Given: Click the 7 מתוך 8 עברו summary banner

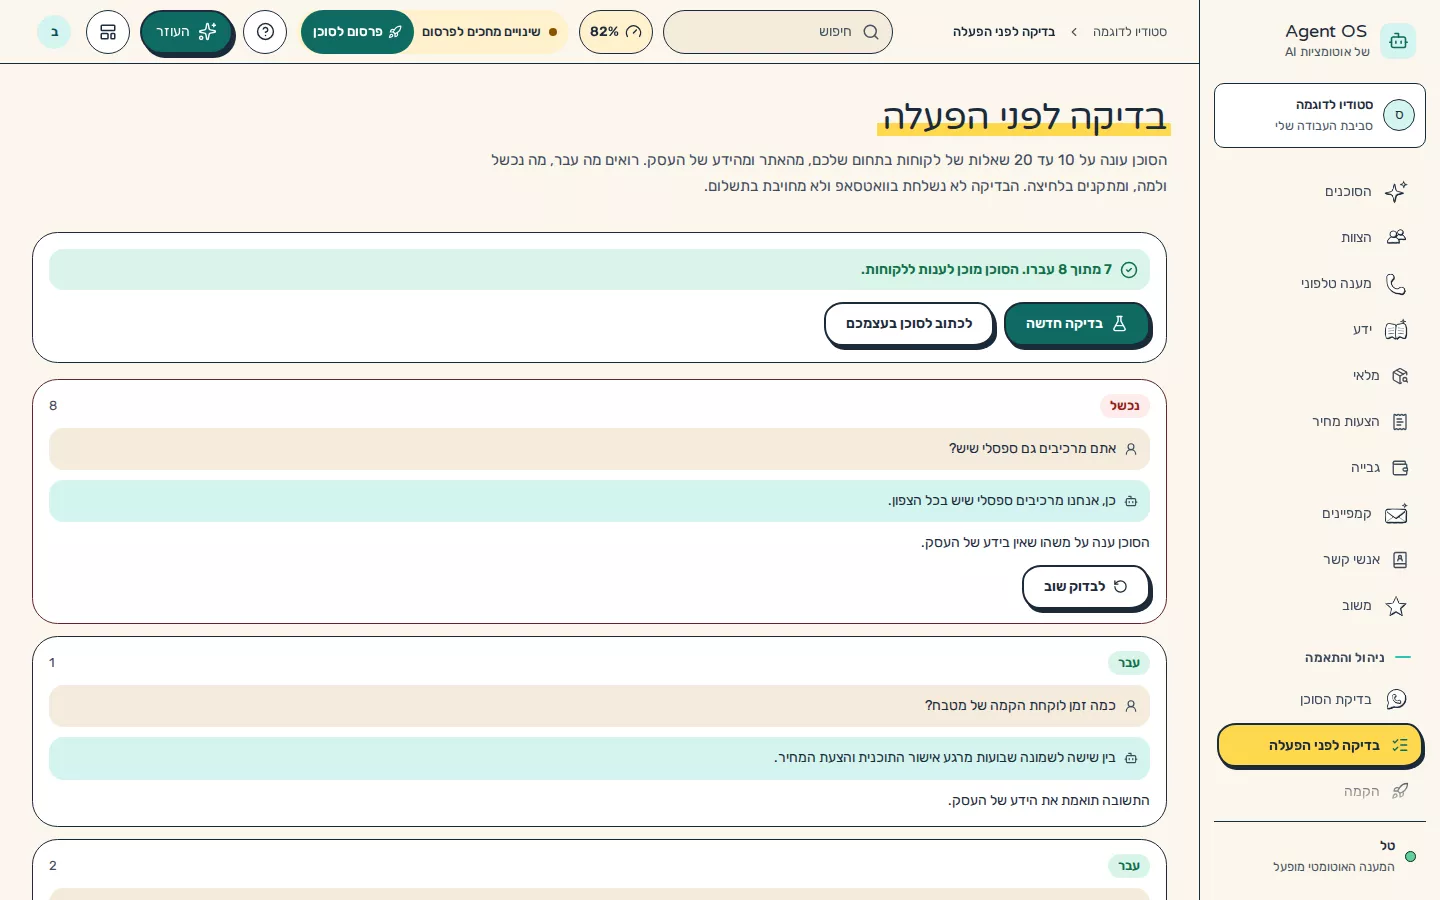Looking at the screenshot, I should tap(599, 270).
